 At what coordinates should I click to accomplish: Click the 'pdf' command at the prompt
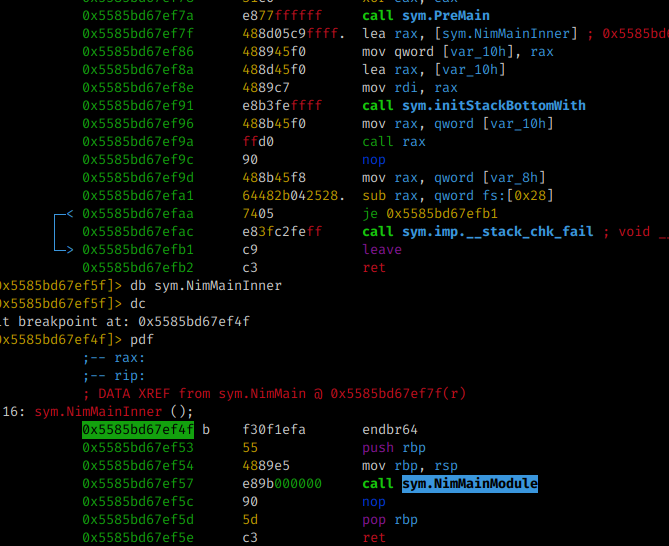pyautogui.click(x=142, y=340)
